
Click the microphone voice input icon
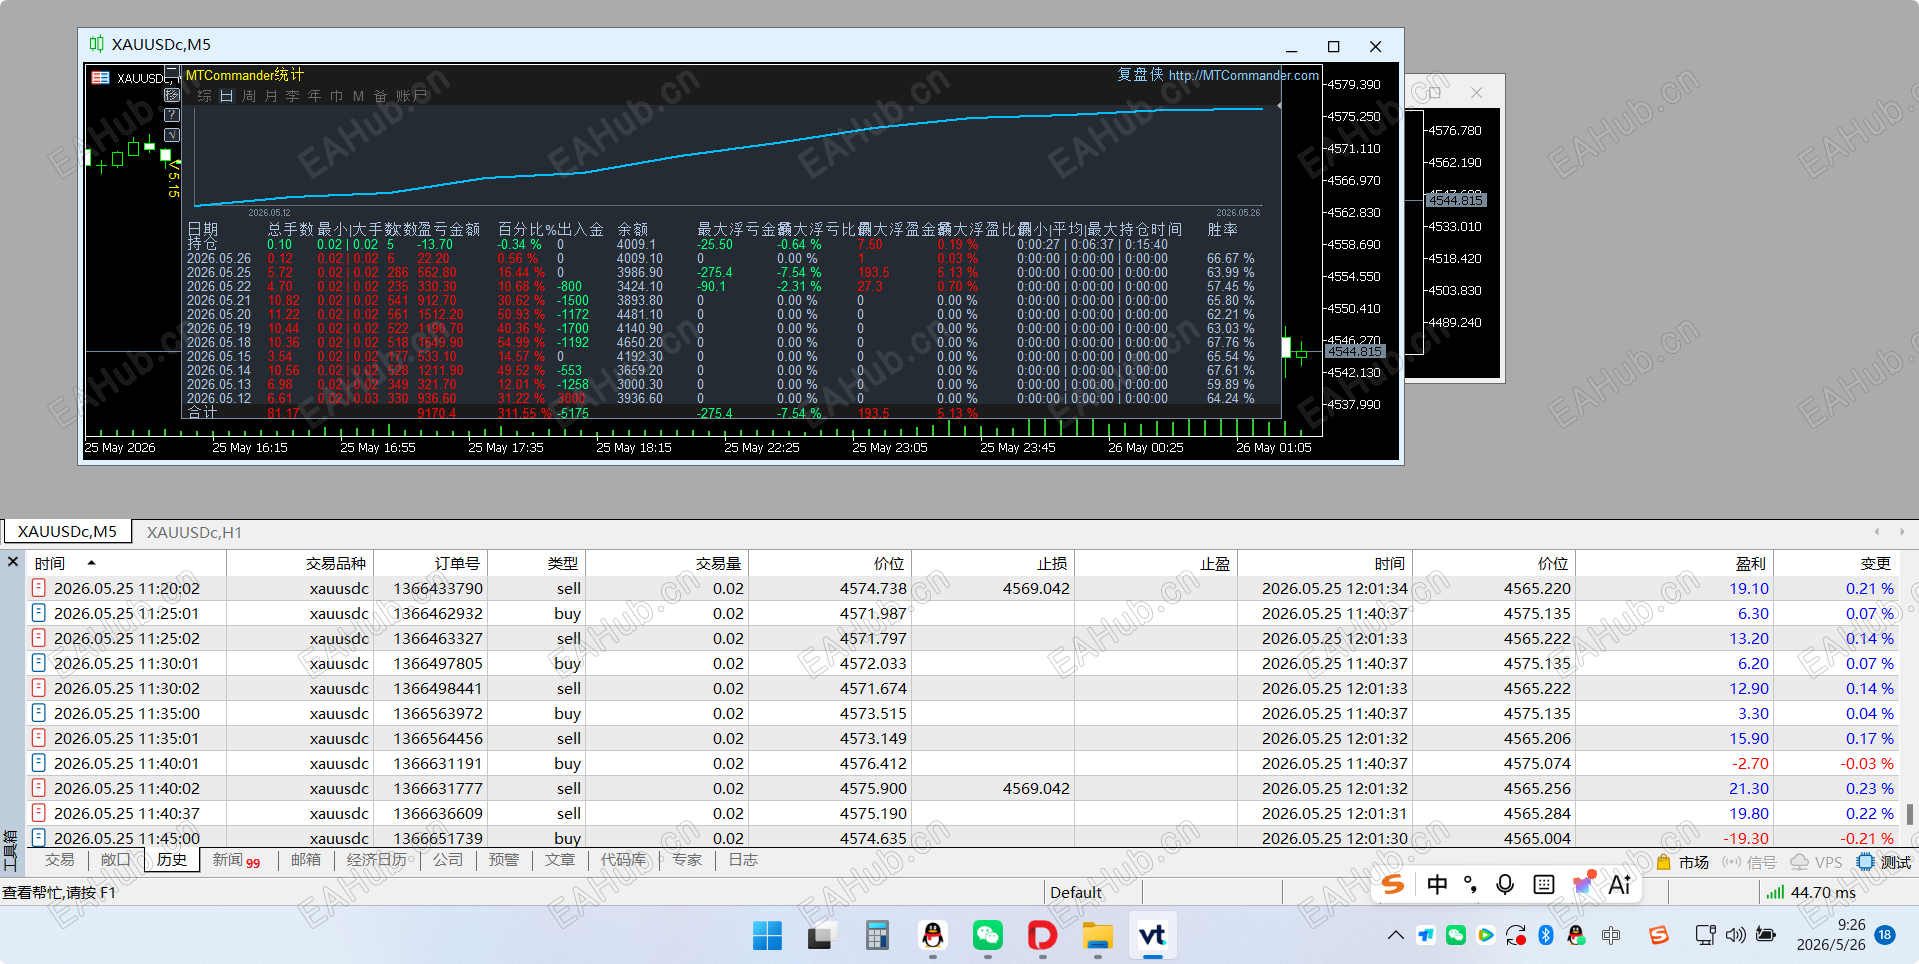pyautogui.click(x=1505, y=884)
